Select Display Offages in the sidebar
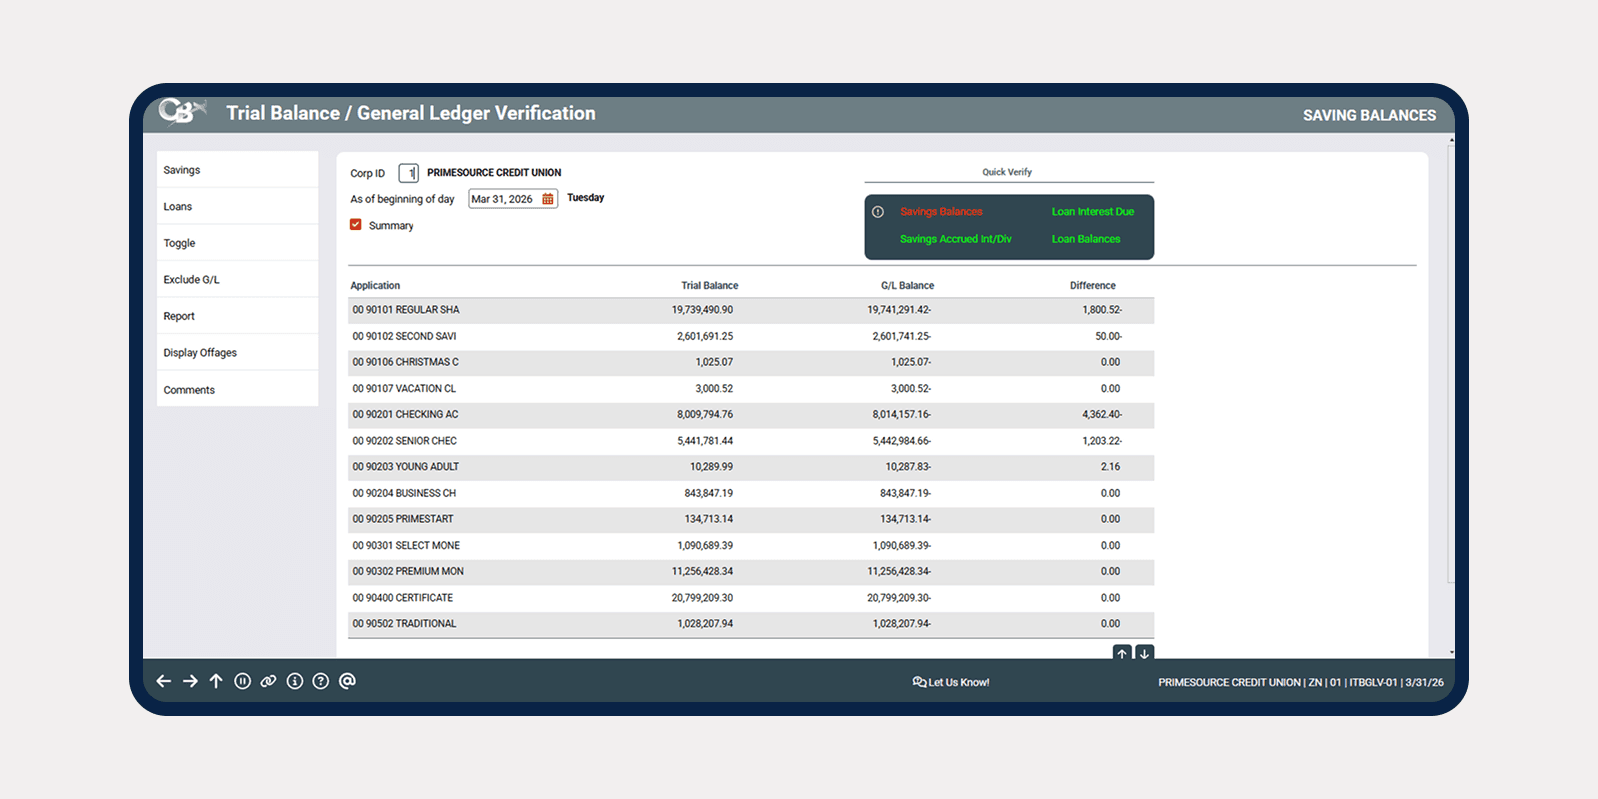Viewport: 1598px width, 799px height. (237, 353)
